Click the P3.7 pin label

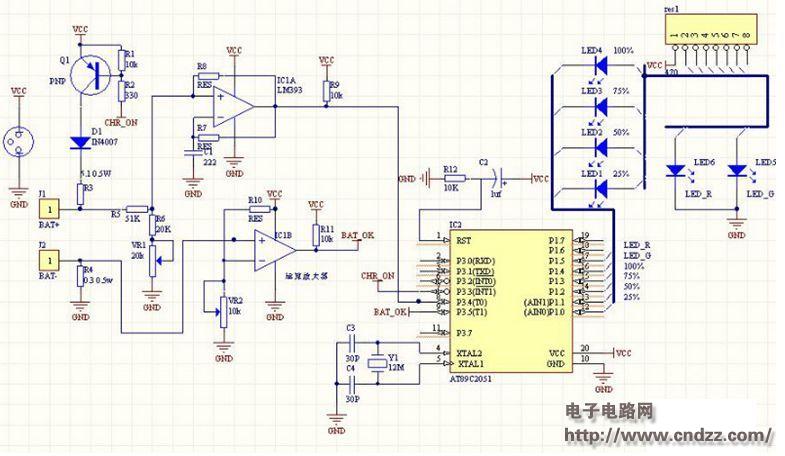(464, 333)
